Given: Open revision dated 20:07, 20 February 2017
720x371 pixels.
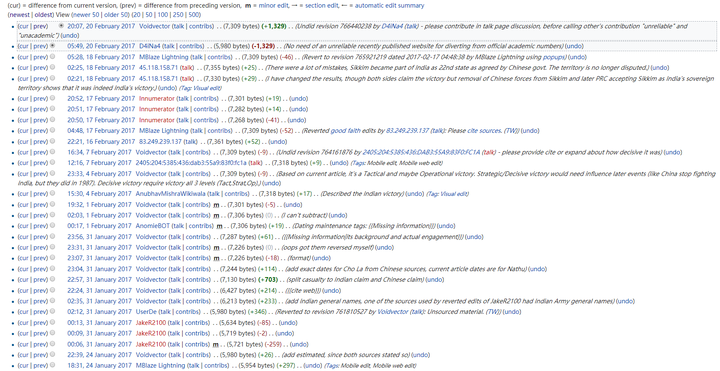Looking at the screenshot, I should [x=101, y=26].
